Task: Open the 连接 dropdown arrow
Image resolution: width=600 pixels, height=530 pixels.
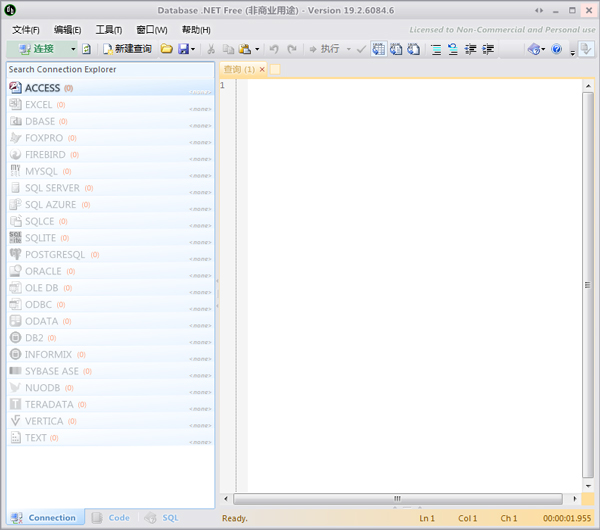Action: pyautogui.click(x=73, y=49)
